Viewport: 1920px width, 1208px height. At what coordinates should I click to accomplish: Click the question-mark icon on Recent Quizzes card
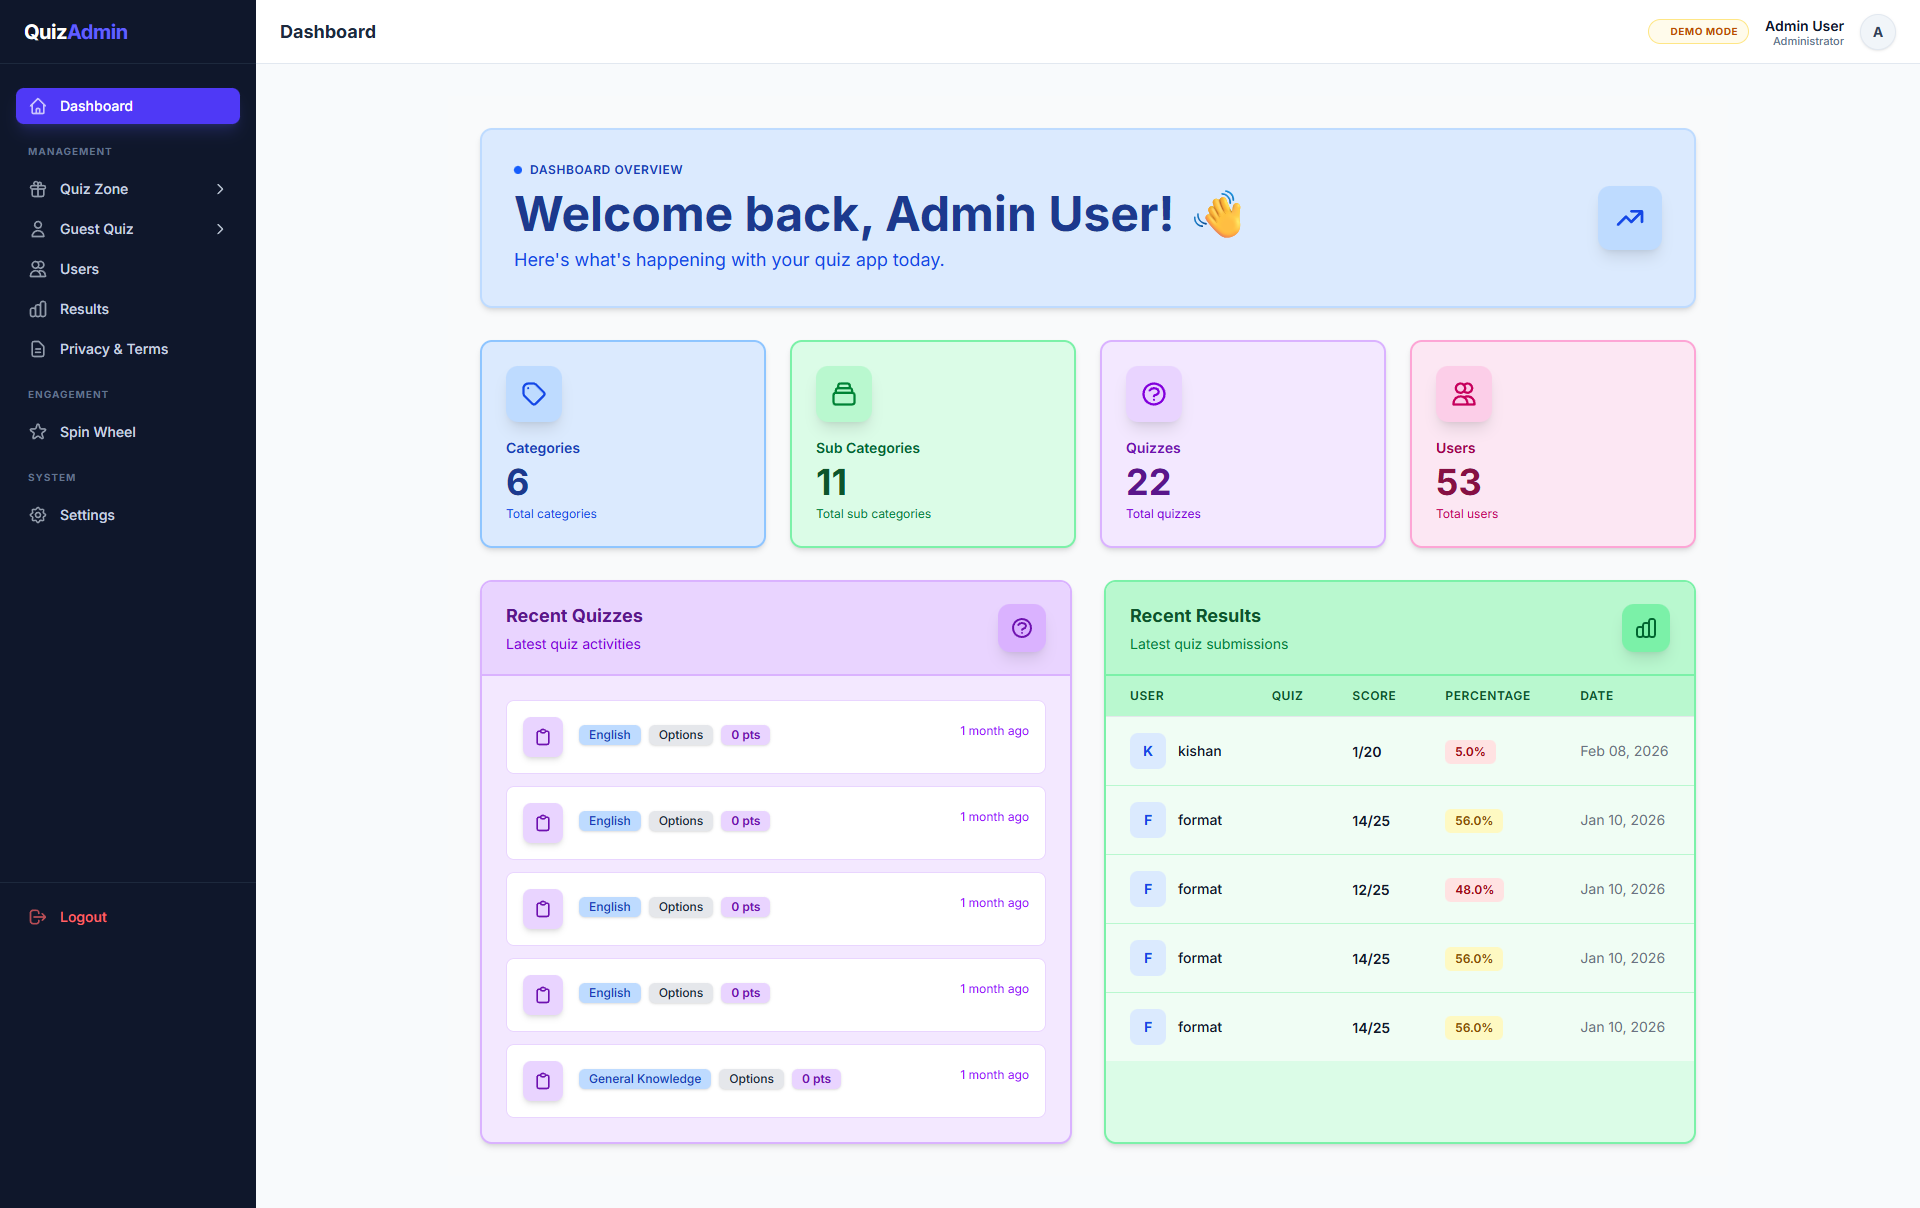coord(1021,628)
